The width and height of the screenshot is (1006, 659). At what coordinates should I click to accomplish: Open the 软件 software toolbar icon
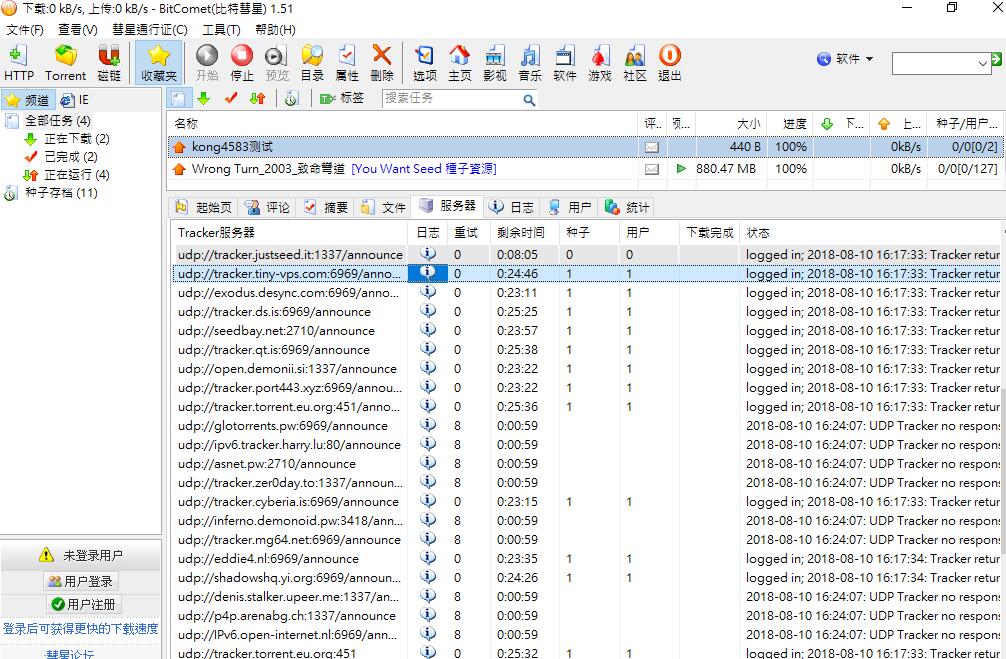click(x=565, y=62)
